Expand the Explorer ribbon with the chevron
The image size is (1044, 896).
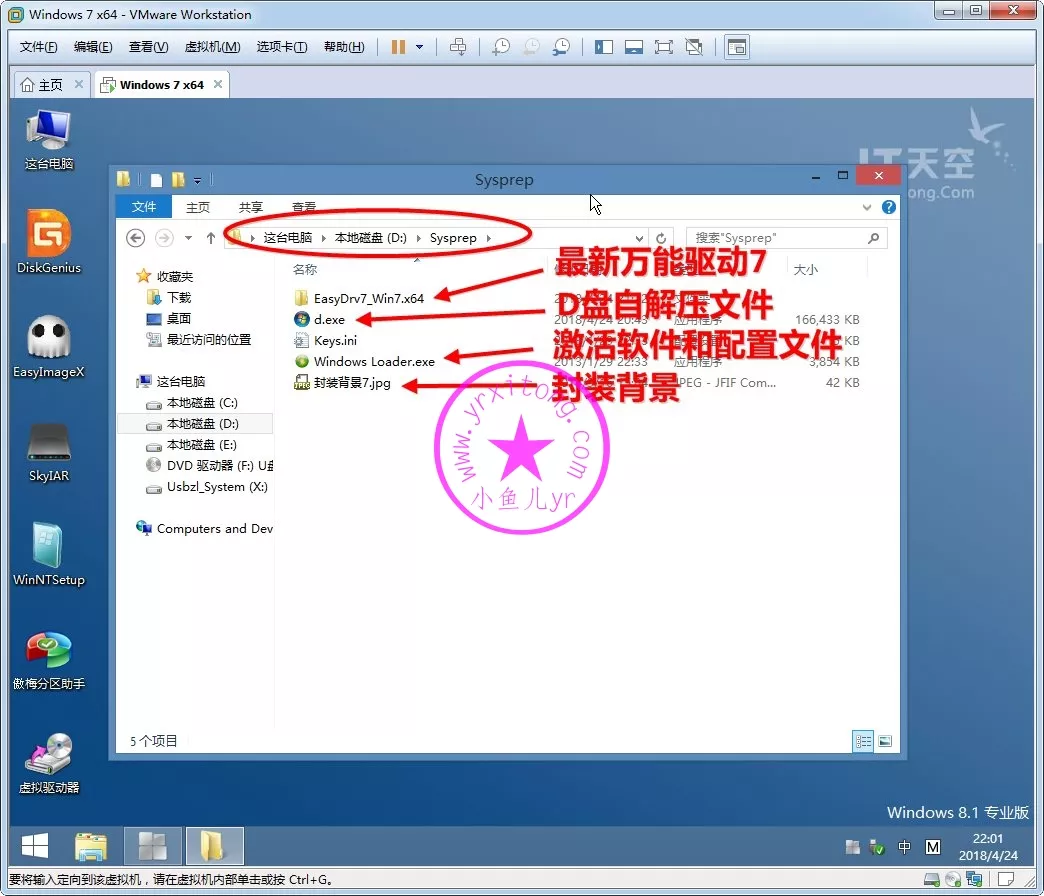868,207
